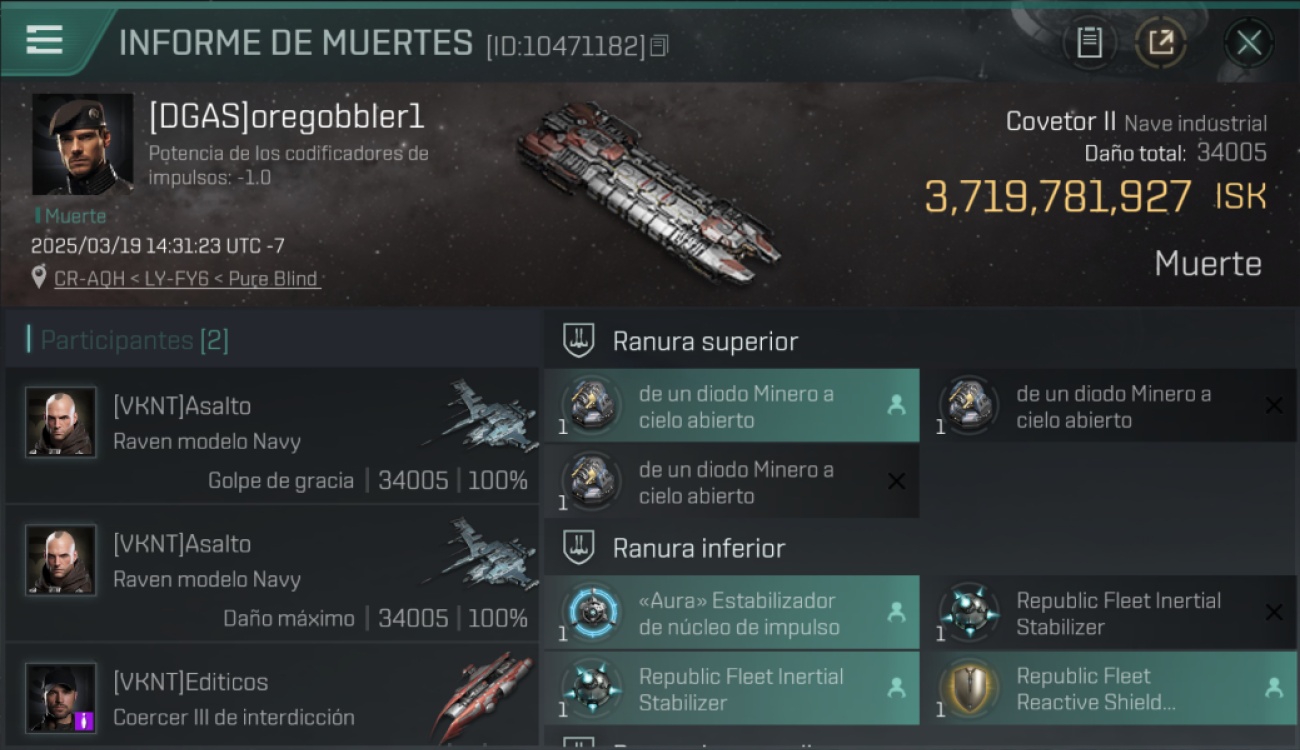This screenshot has height=750, width=1300.
Task: Open the clipboard report icon
Action: click(x=1089, y=42)
